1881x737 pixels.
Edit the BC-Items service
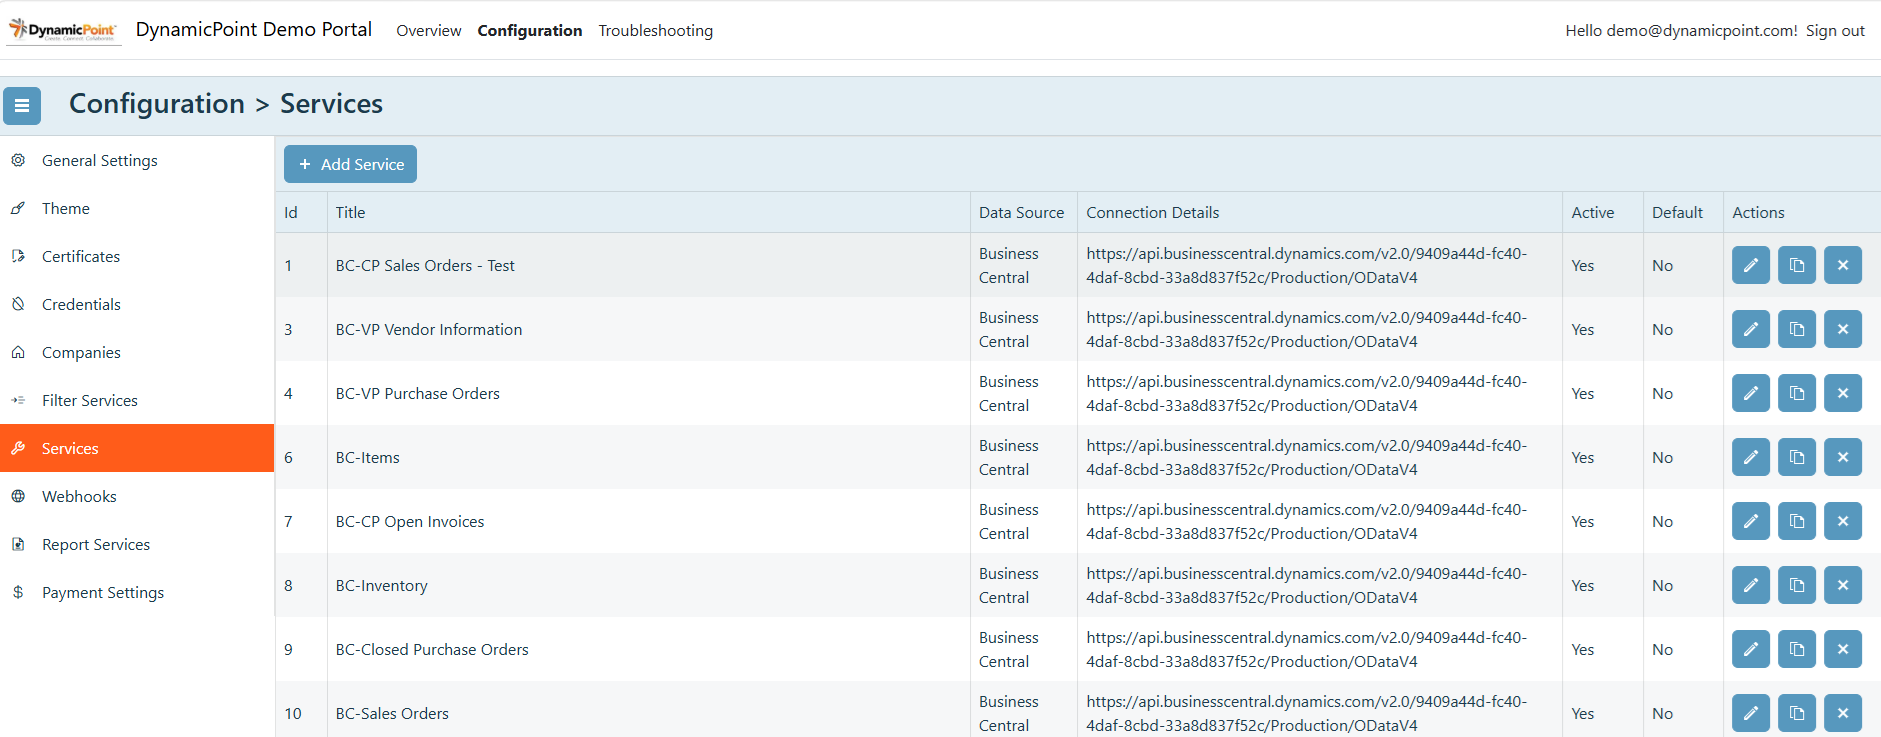1751,457
